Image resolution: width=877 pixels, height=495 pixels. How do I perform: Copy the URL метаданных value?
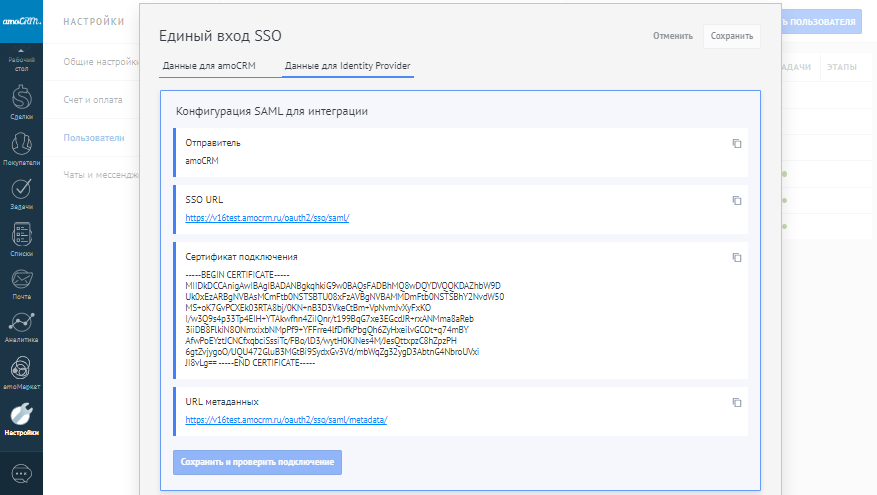pos(736,403)
